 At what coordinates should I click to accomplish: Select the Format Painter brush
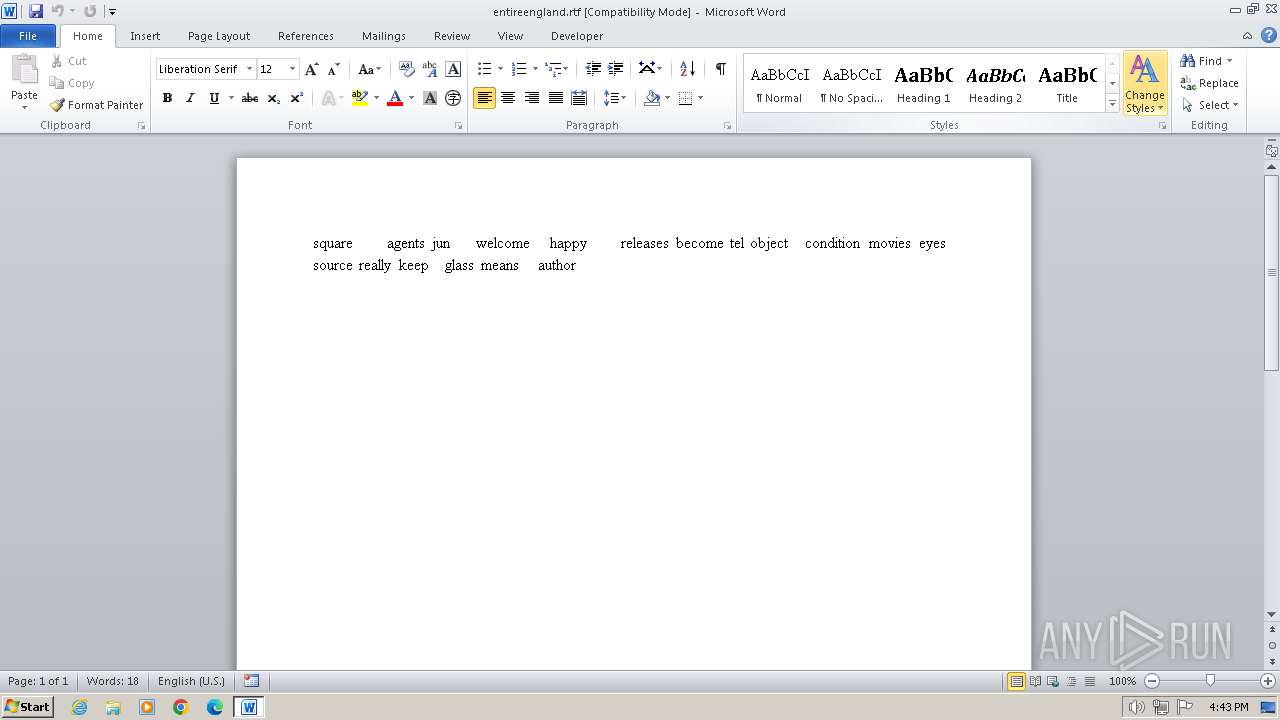(57, 105)
